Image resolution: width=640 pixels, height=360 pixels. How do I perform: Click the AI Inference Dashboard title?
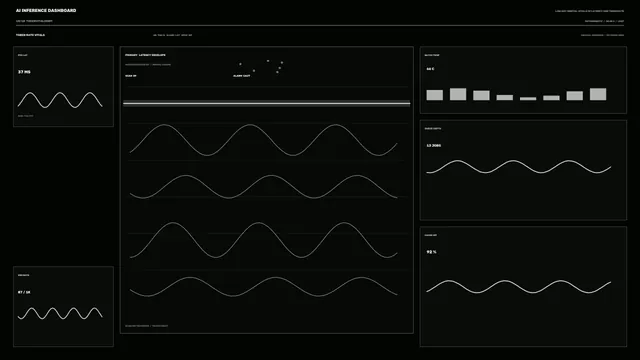pos(46,11)
